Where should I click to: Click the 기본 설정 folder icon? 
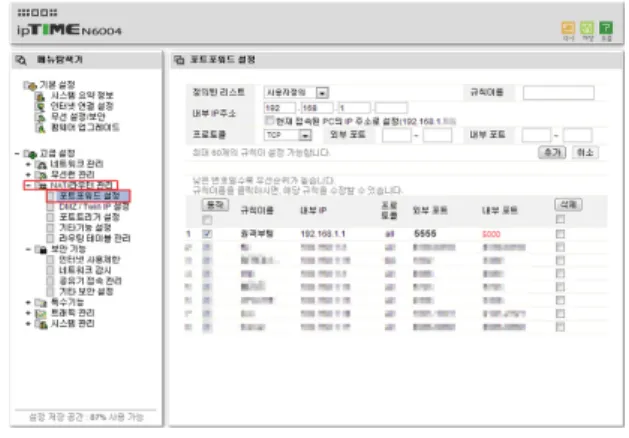[x=30, y=85]
